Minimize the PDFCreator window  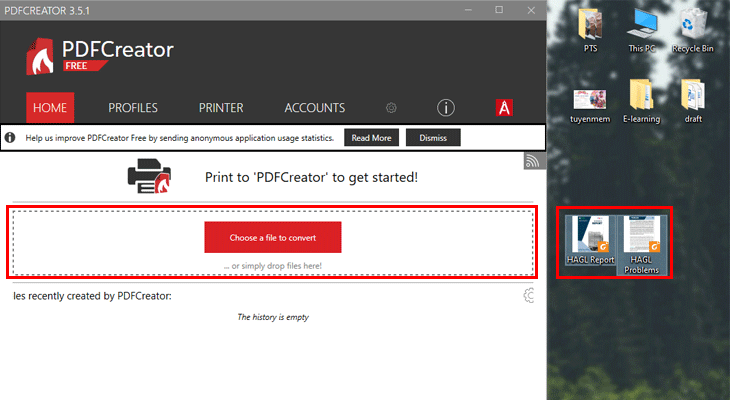coord(468,10)
